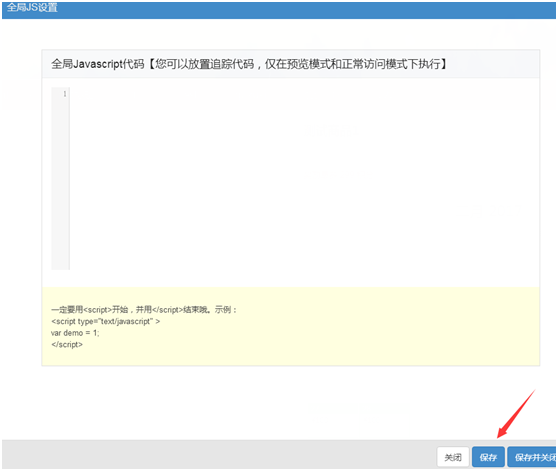Click the 全局Javascript代码 panel header

click(x=290, y=64)
